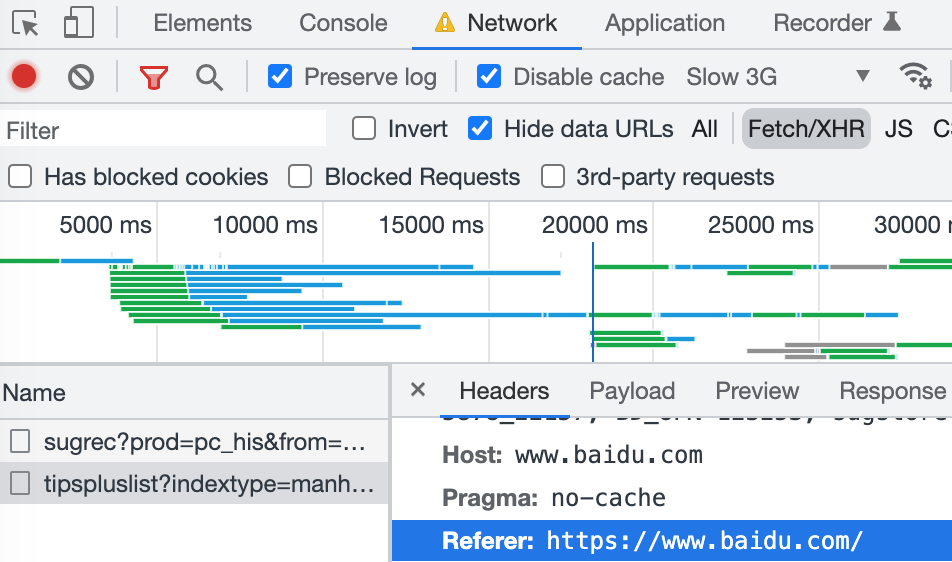
Task: Stop recording network log
Action: coord(24,77)
